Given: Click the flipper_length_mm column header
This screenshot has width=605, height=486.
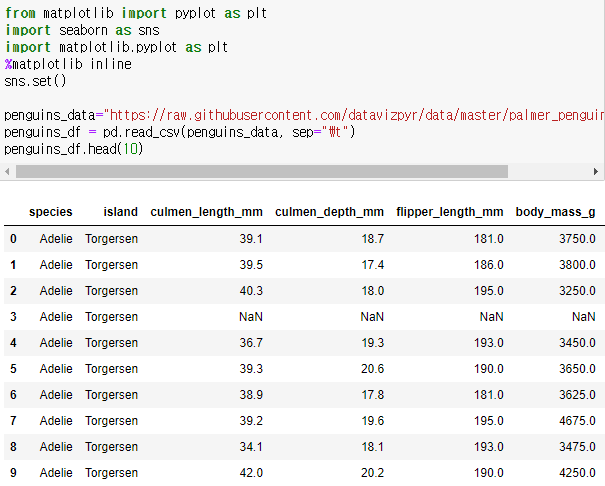Looking at the screenshot, I should tap(450, 212).
